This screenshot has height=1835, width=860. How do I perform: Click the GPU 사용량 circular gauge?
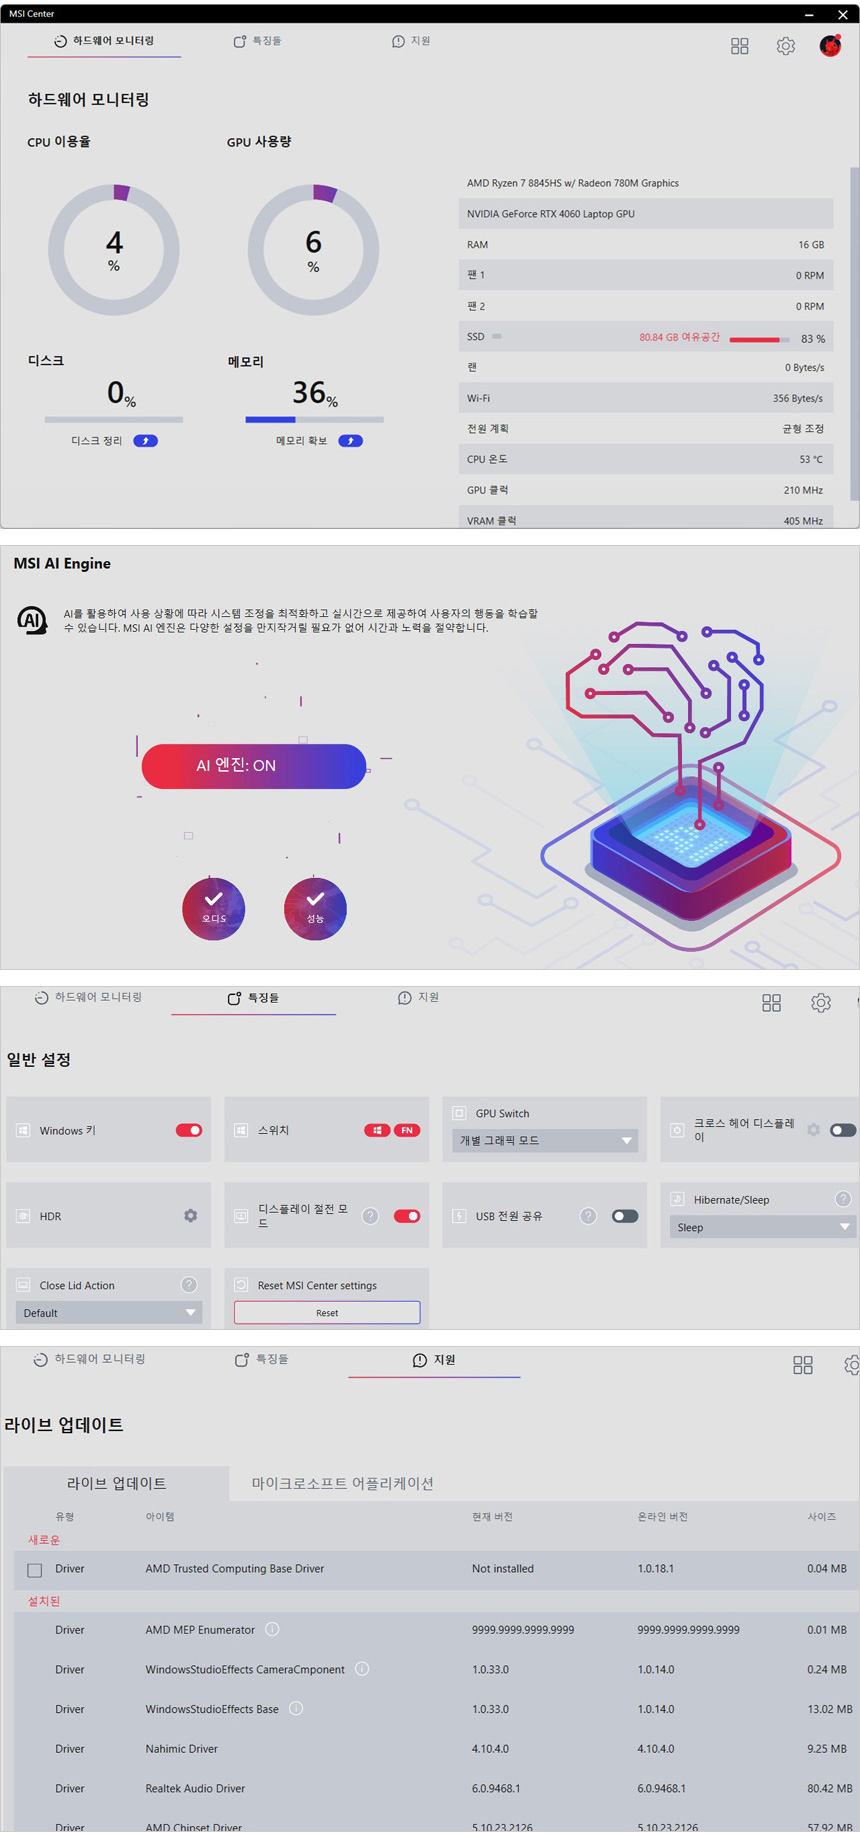313,250
